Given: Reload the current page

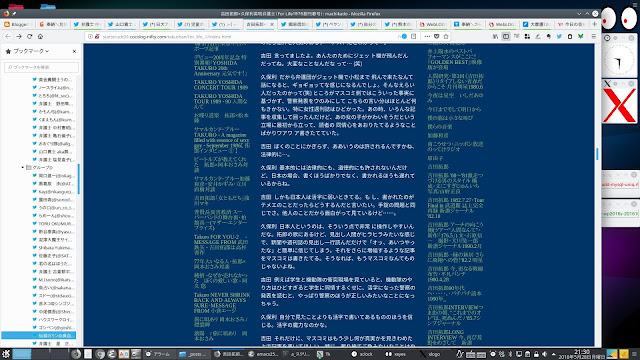Looking at the screenshot, I should coord(29,36).
